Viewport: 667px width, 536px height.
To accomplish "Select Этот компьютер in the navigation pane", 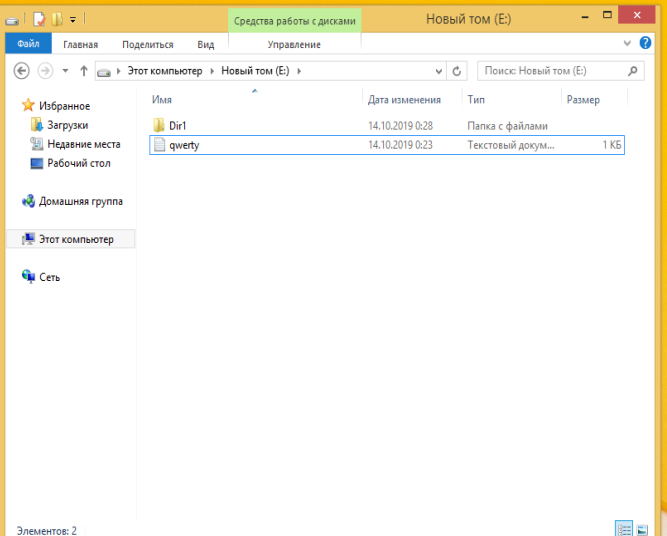I will tap(76, 239).
